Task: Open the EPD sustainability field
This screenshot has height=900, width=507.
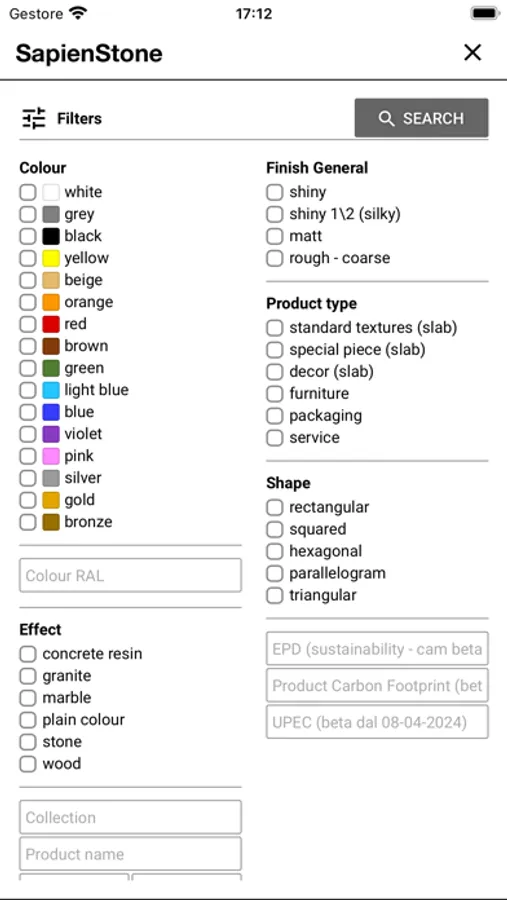Action: [x=377, y=649]
